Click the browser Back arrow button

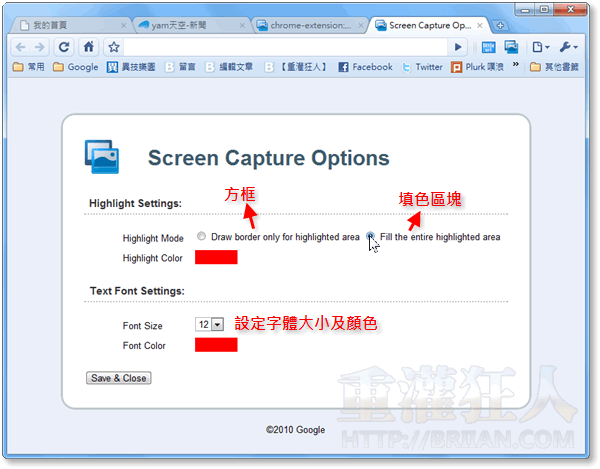click(x=23, y=47)
